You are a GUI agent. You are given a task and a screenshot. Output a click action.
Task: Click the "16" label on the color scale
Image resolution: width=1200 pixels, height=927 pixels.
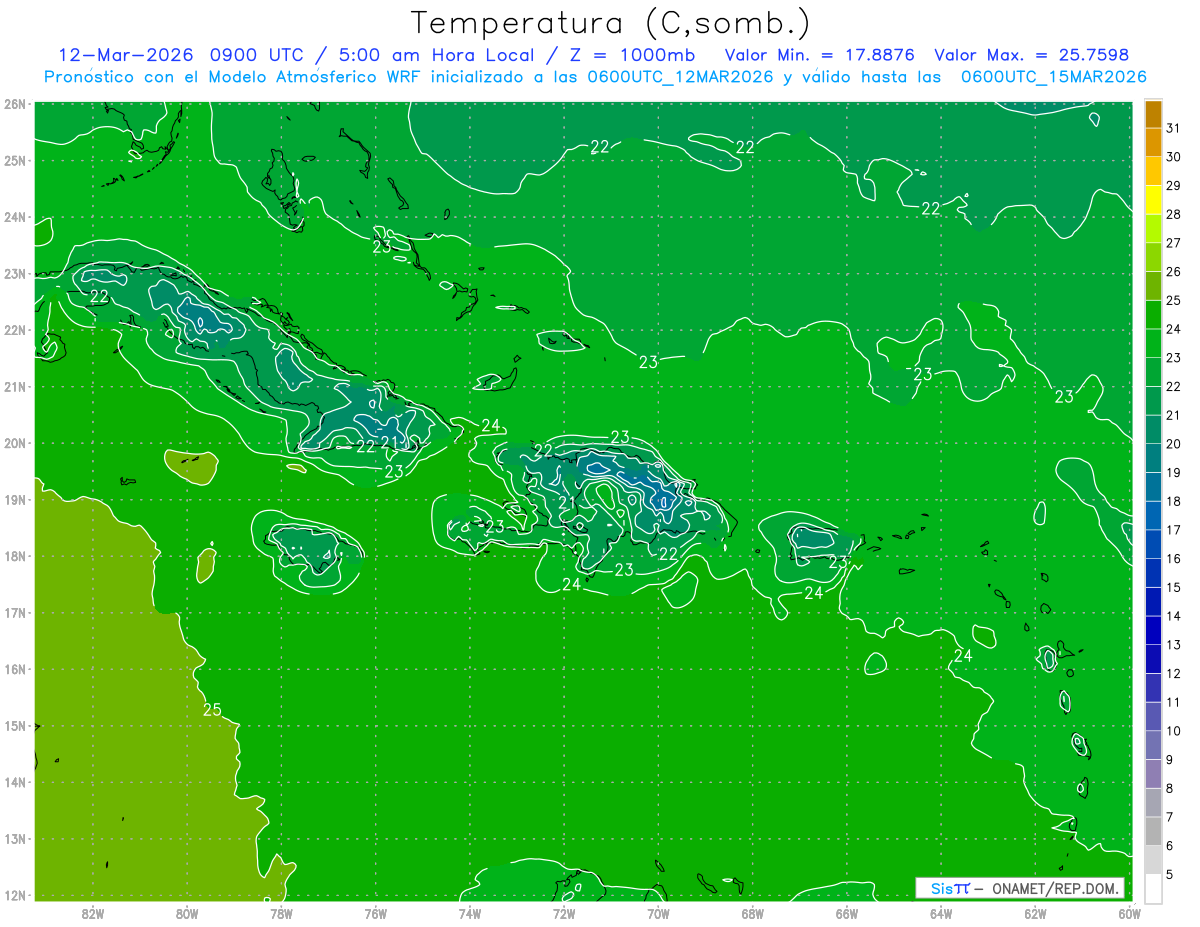(x=1173, y=559)
